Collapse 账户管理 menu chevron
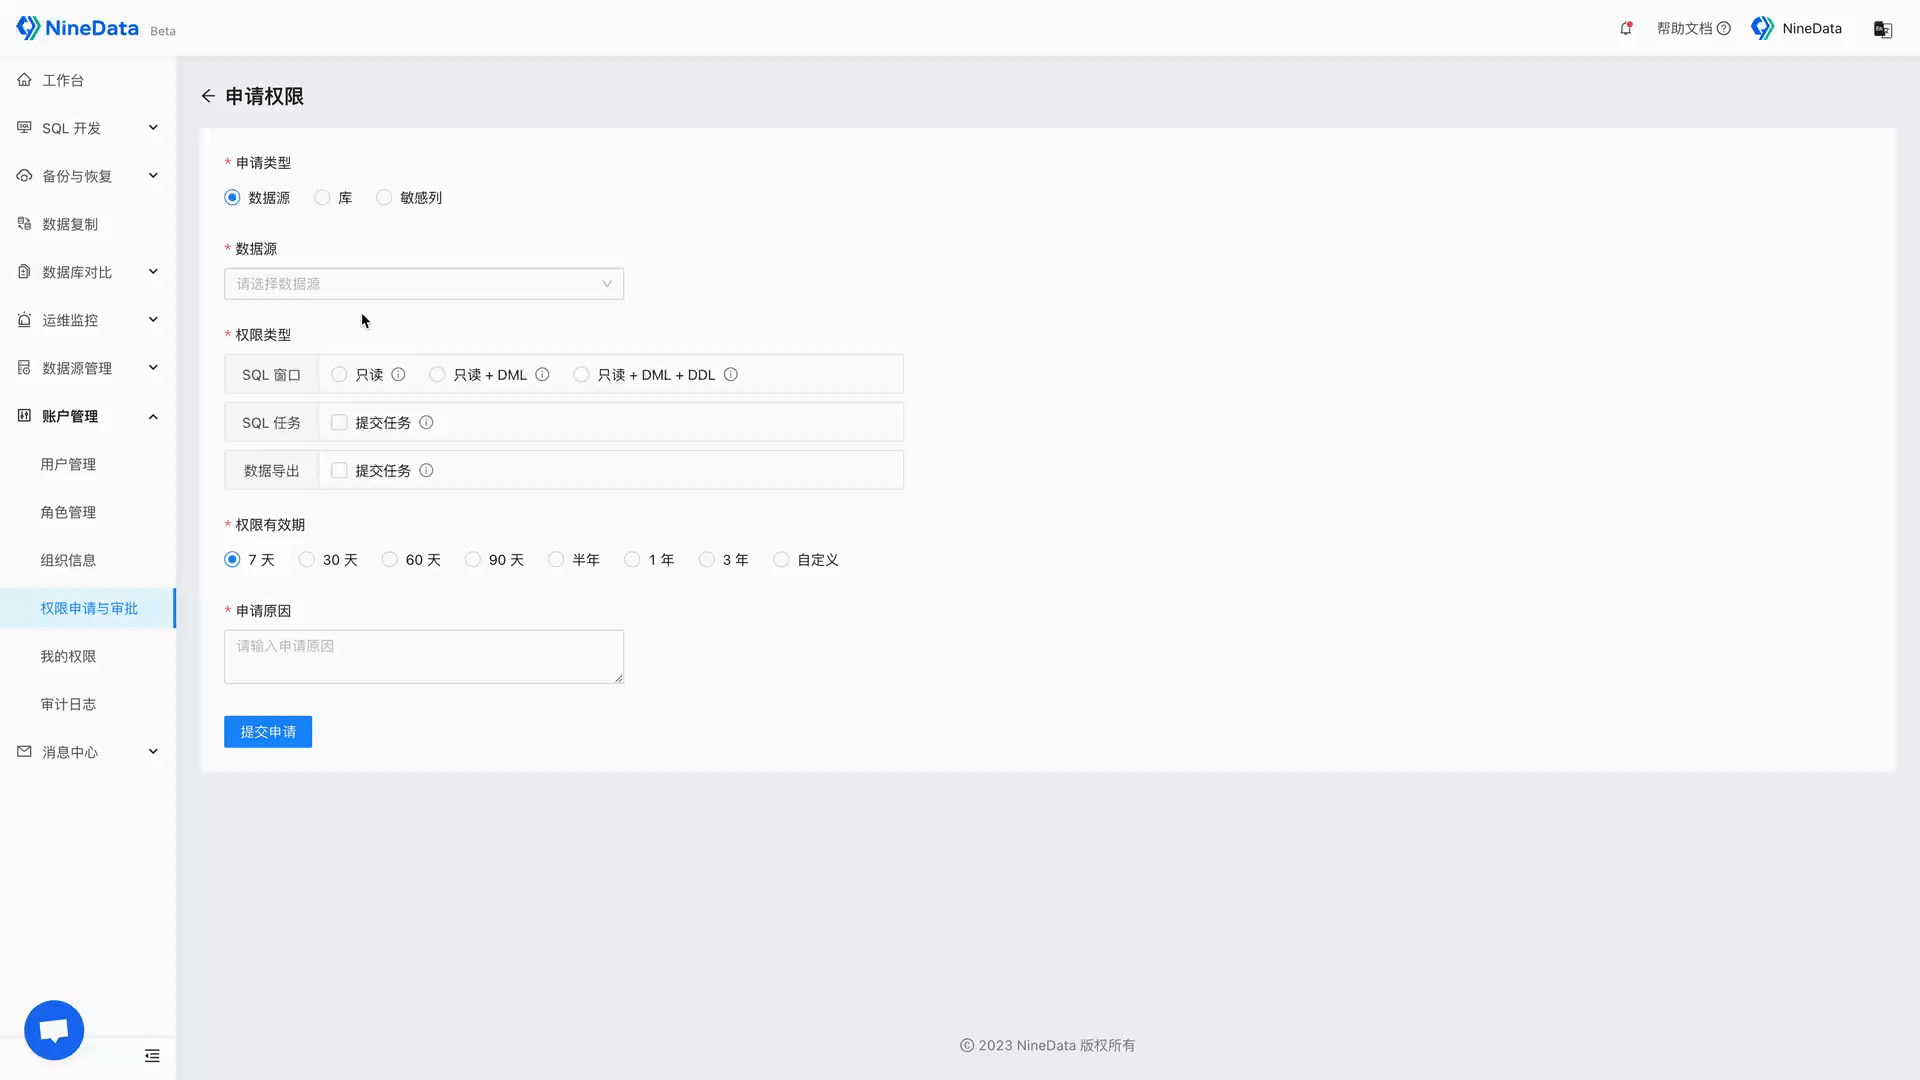1920x1080 pixels. [153, 416]
